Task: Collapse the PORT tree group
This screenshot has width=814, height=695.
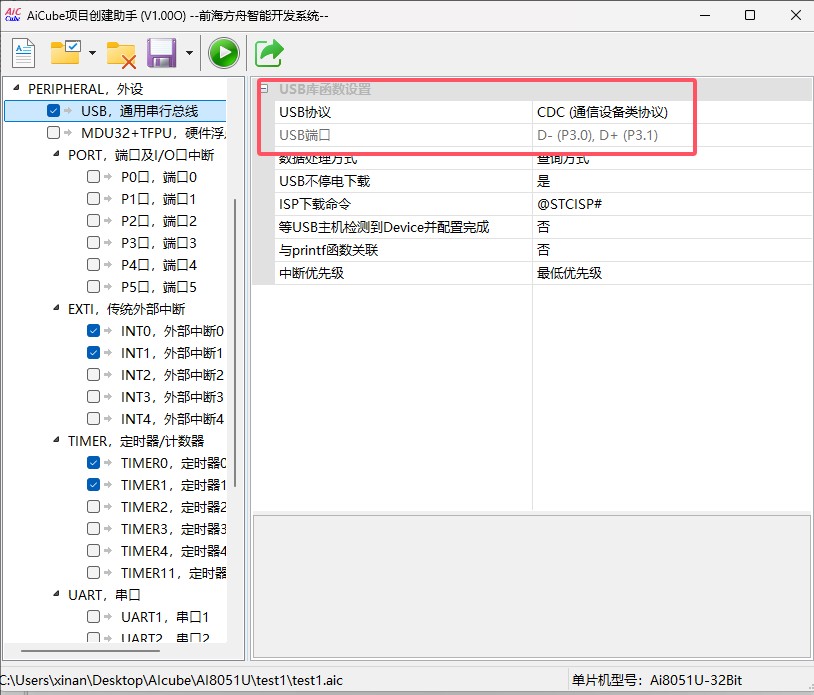Action: (x=56, y=154)
